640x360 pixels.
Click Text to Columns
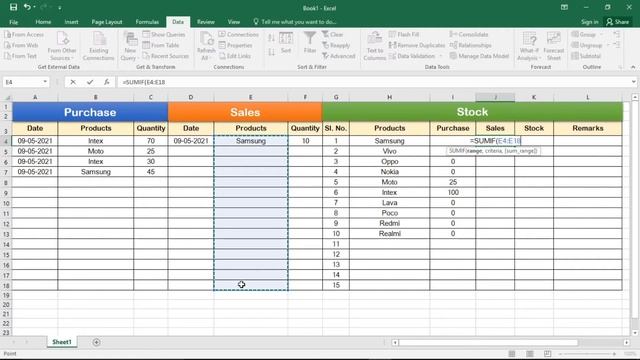point(374,46)
